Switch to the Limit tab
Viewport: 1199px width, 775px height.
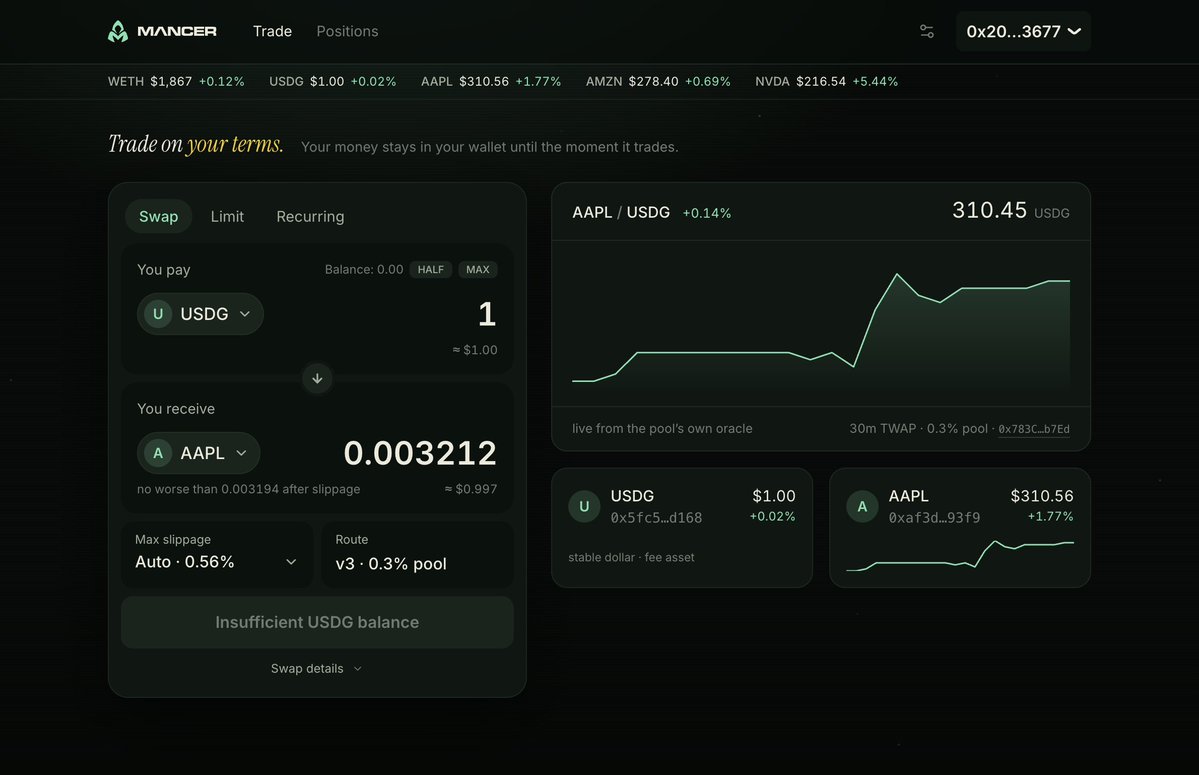click(227, 216)
